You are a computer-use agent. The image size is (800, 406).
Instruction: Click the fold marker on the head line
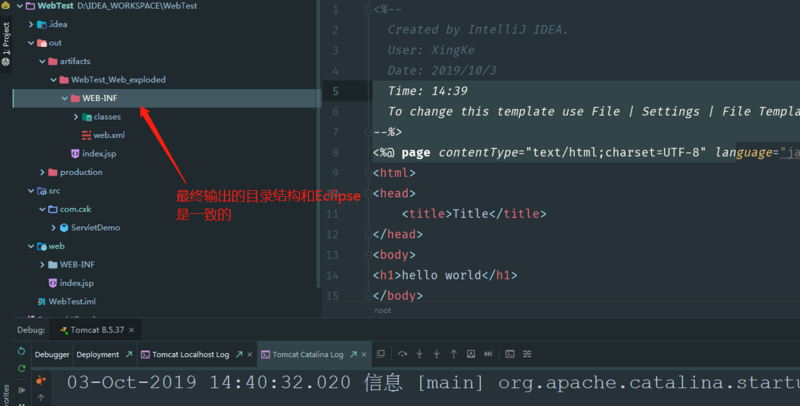coord(368,193)
